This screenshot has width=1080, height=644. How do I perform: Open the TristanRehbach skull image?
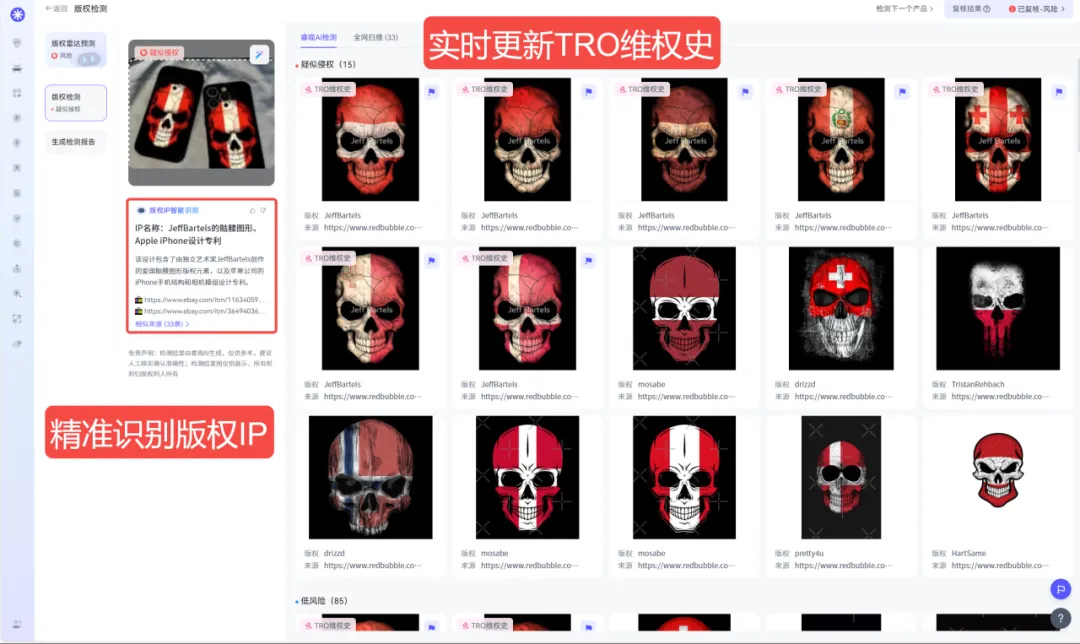point(997,309)
